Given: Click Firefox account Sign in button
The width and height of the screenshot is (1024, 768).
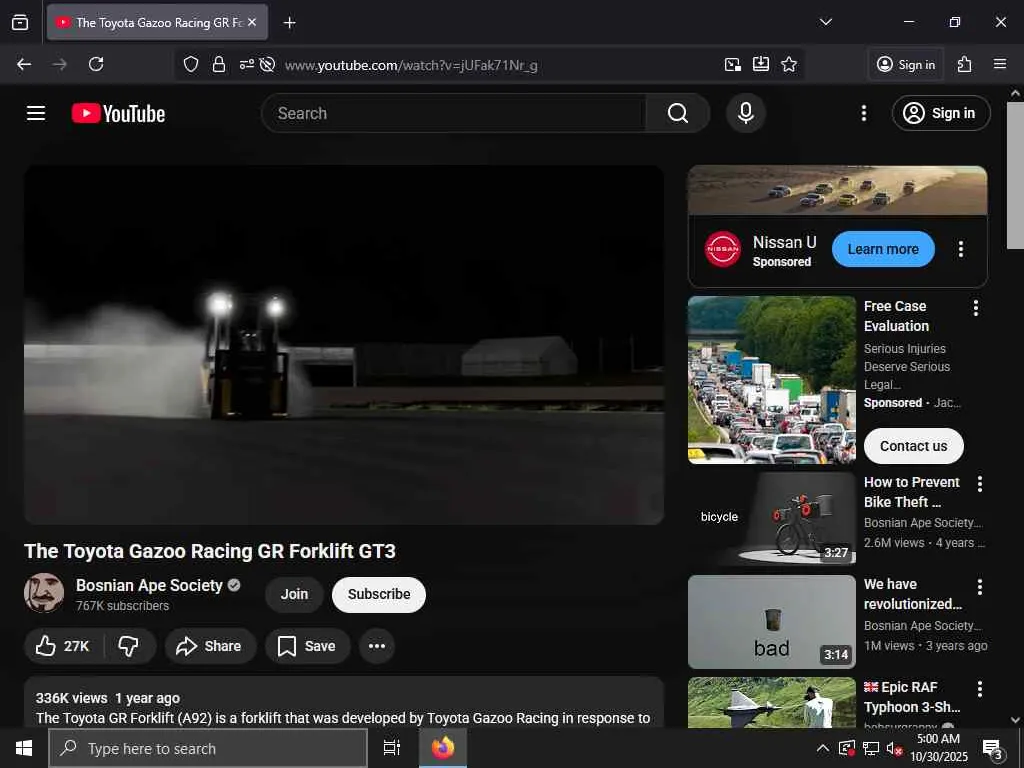Looking at the screenshot, I should (906, 64).
